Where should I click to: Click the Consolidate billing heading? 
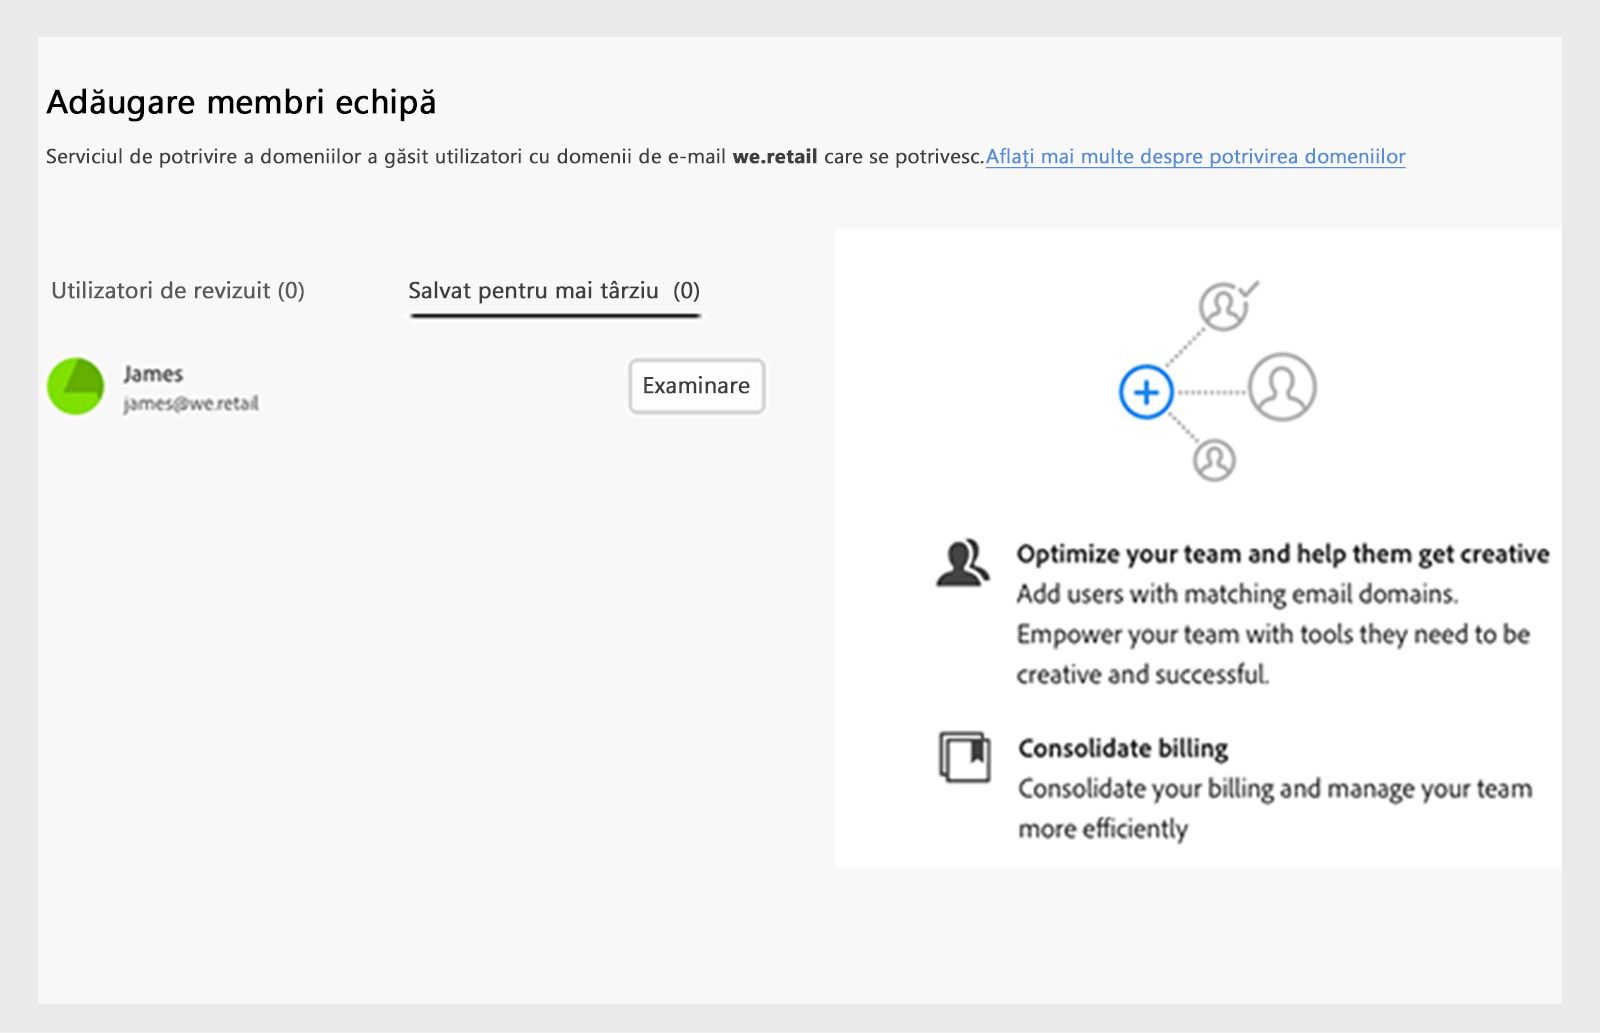point(1122,748)
